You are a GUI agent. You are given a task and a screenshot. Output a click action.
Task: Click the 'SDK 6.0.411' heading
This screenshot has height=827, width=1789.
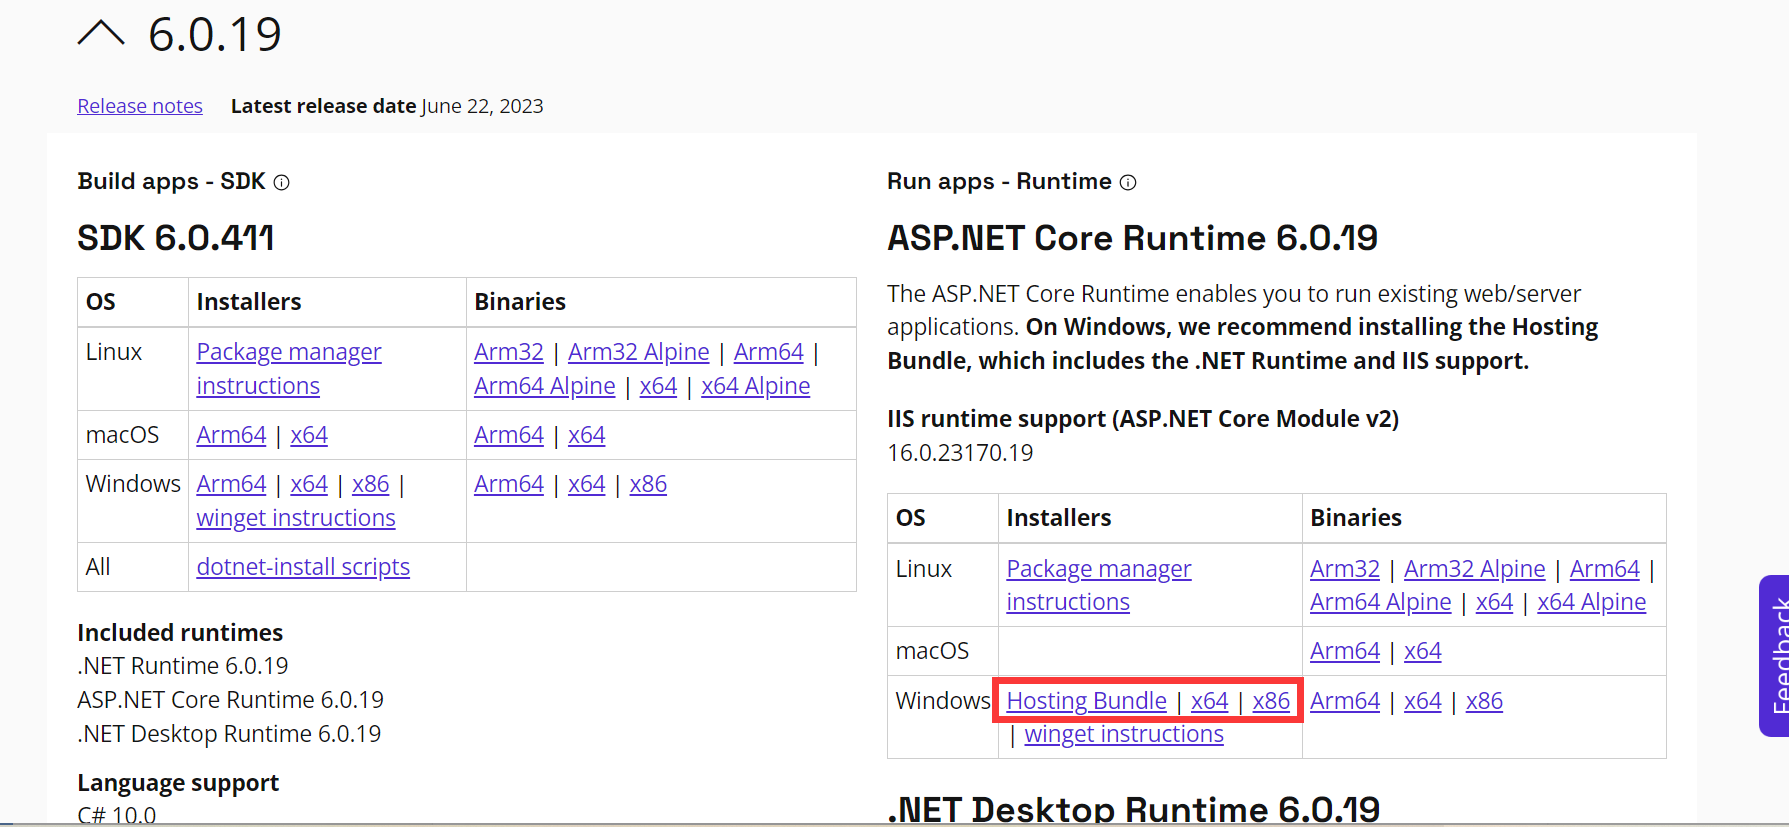176,238
